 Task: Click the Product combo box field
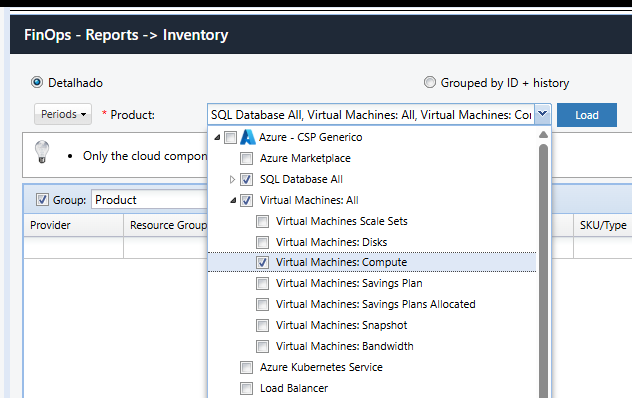click(371, 115)
